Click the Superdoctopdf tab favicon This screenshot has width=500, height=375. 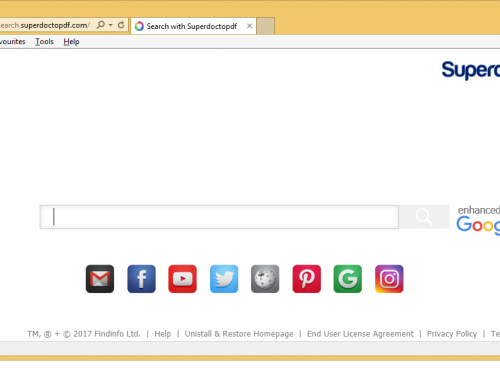pyautogui.click(x=139, y=26)
